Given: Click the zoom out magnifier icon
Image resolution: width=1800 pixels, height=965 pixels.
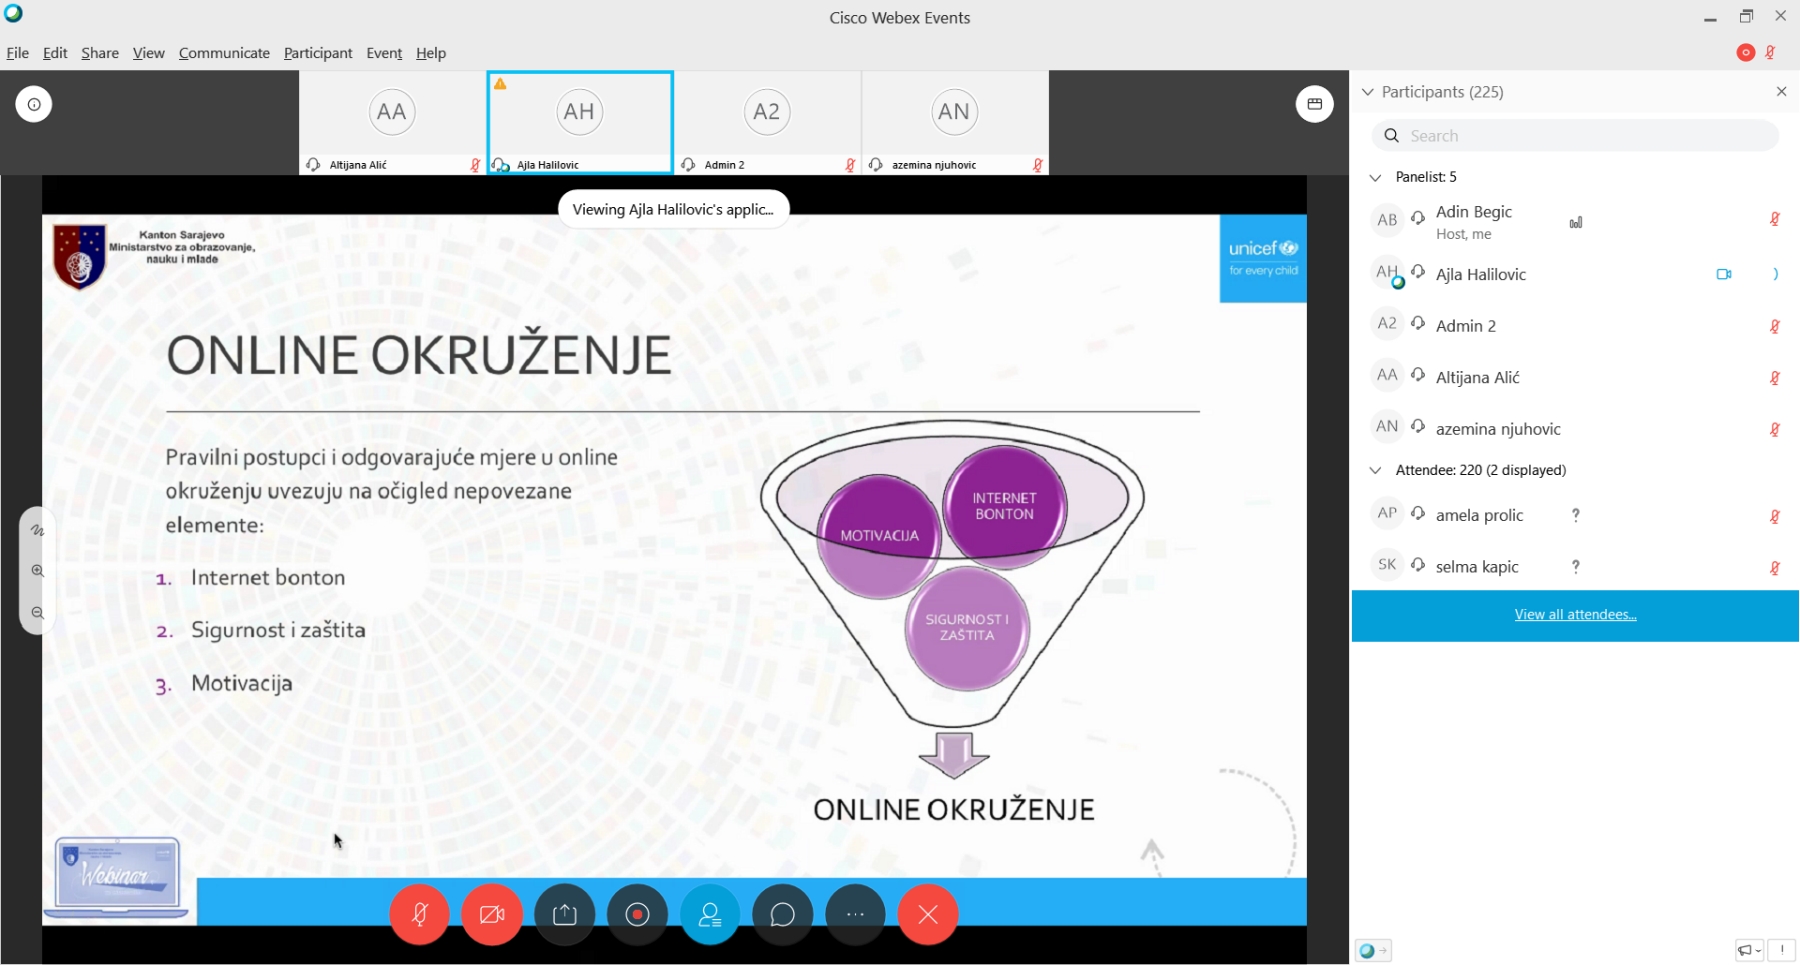Looking at the screenshot, I should coord(38,613).
